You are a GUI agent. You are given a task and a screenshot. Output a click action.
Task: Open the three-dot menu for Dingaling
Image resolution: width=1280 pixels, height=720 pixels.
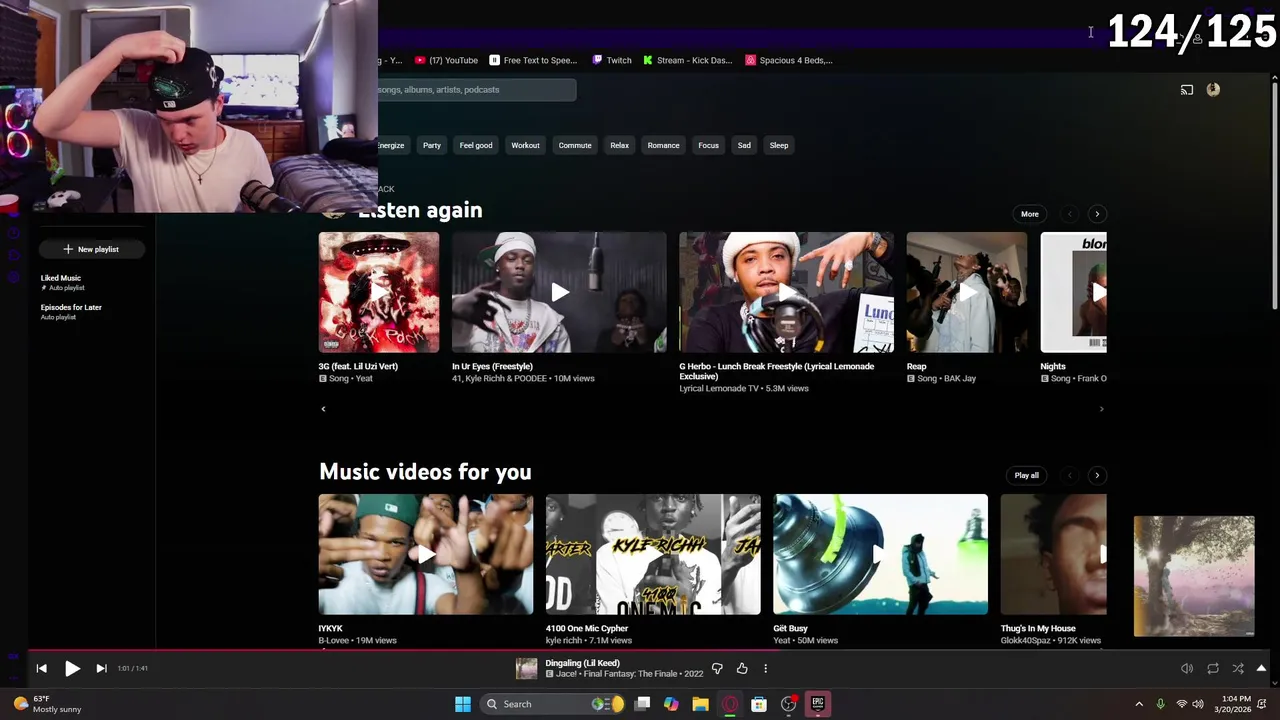(x=766, y=668)
